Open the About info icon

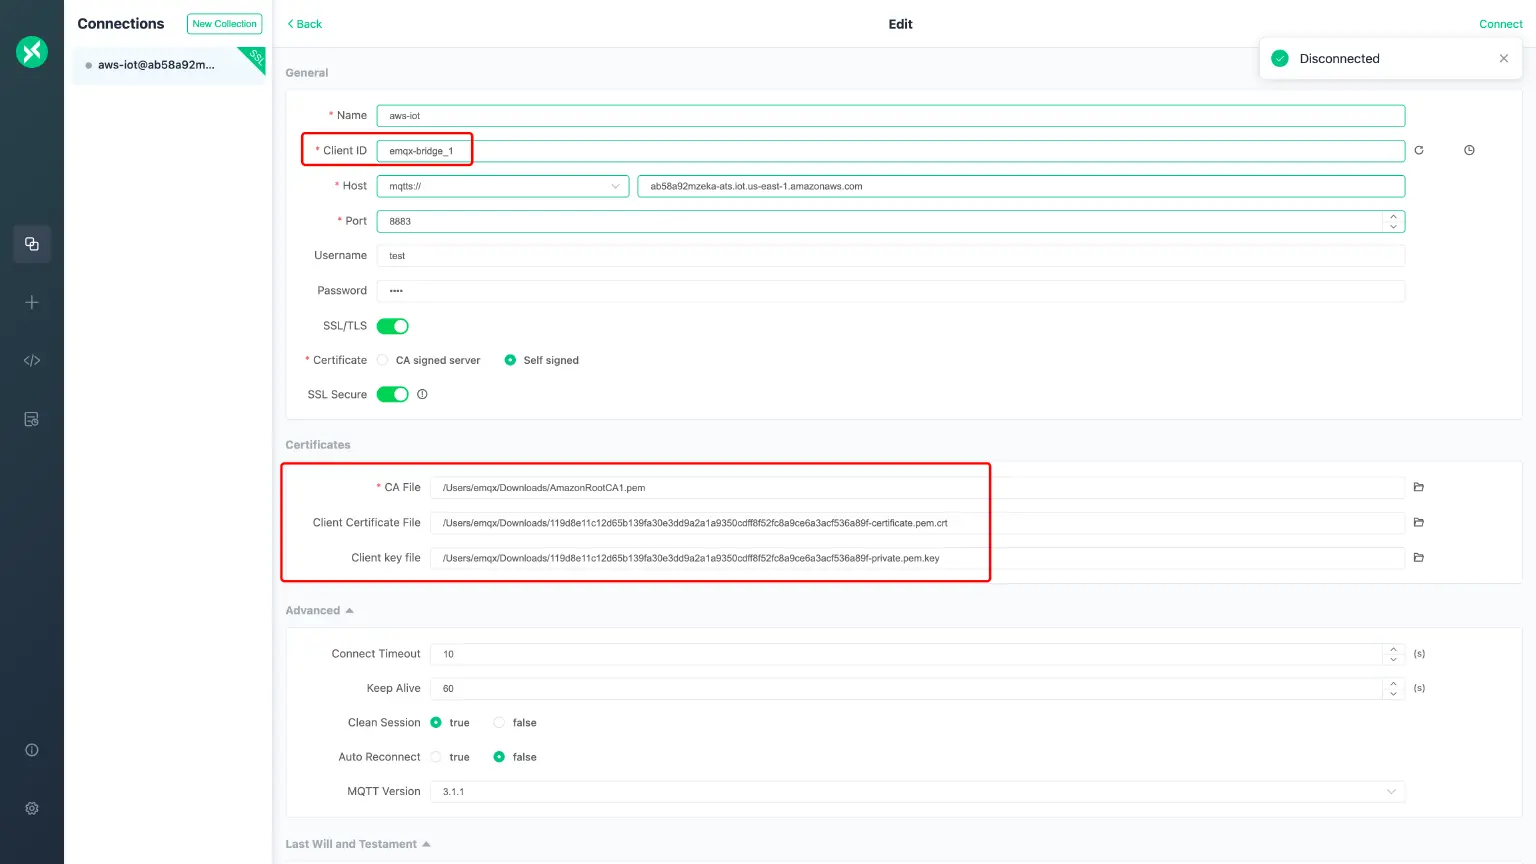pos(31,749)
